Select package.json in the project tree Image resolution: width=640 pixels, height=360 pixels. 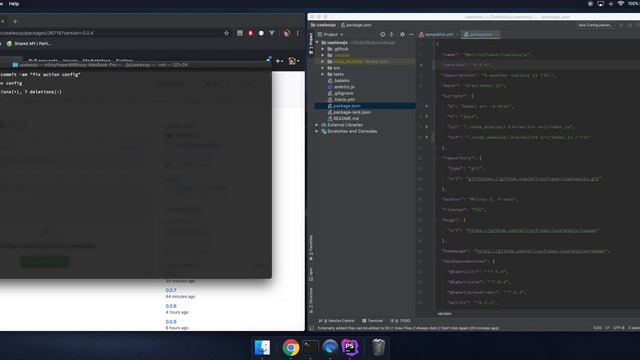(365, 106)
